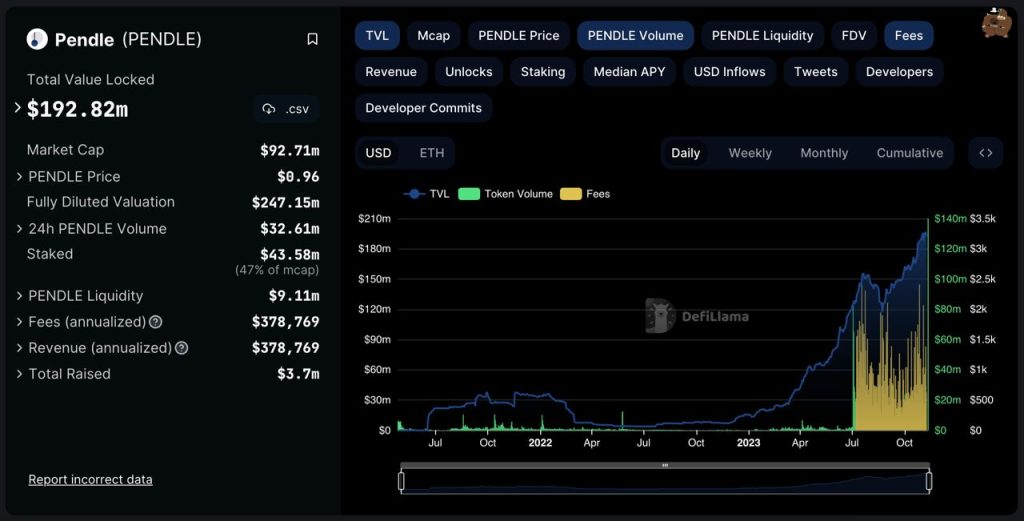Switch chart denomination to USD
The height and width of the screenshot is (521, 1024).
click(378, 153)
